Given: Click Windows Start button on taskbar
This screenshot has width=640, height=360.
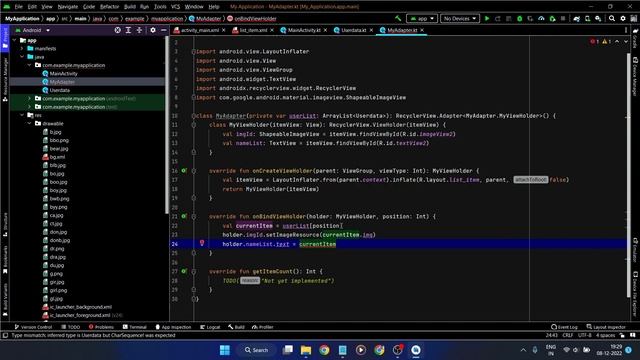Looking at the screenshot, I should pos(224,350).
